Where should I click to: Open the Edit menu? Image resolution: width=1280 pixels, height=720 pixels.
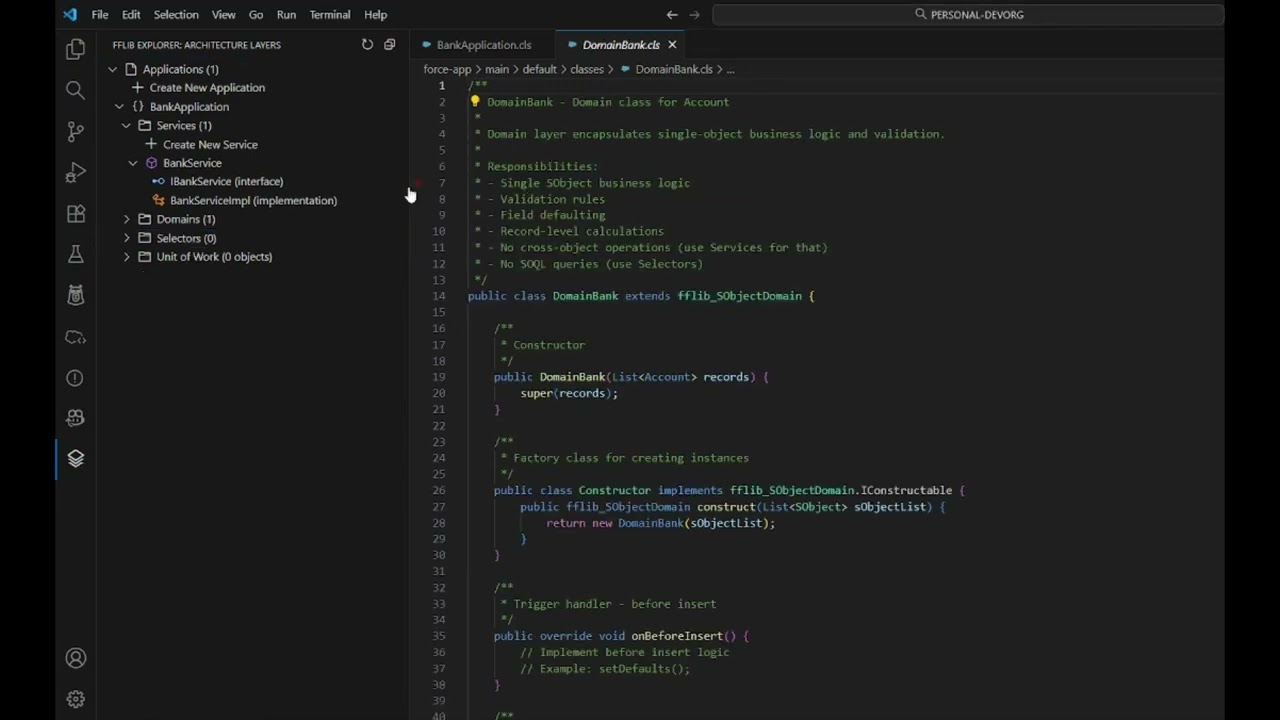click(x=131, y=15)
